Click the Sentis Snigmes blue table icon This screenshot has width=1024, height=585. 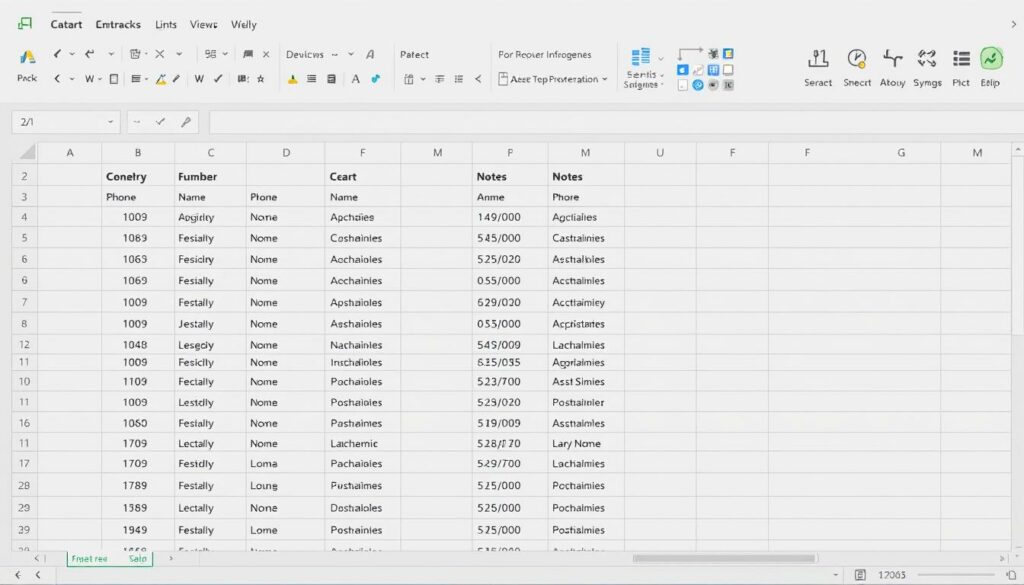tap(640, 56)
